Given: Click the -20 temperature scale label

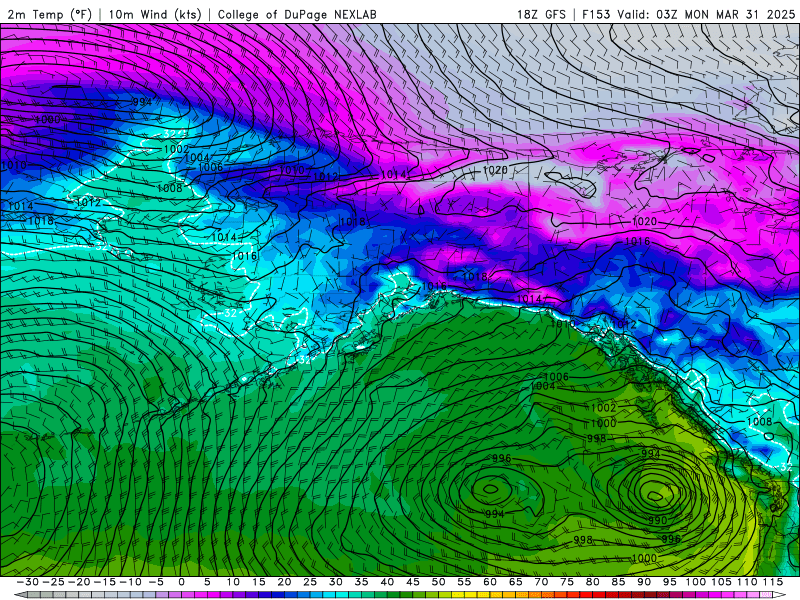Looking at the screenshot, I should [79, 582].
